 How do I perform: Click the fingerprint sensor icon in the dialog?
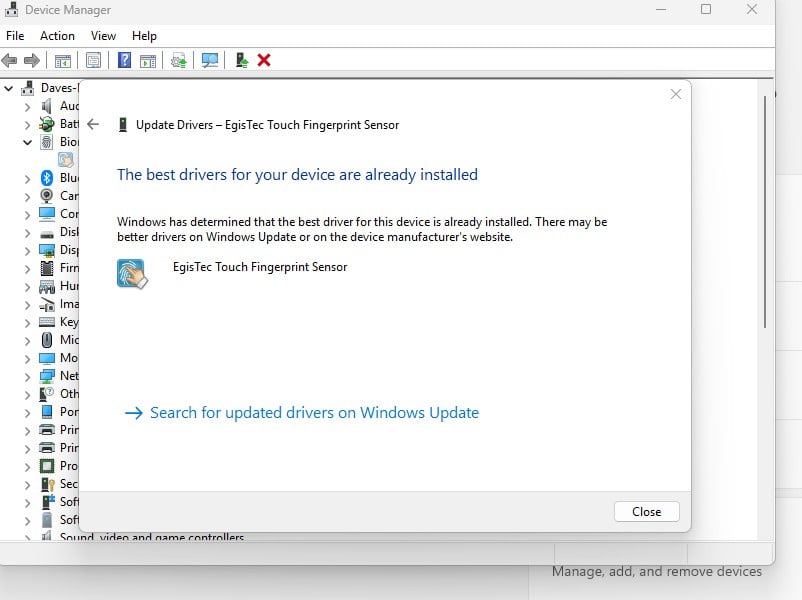132,274
